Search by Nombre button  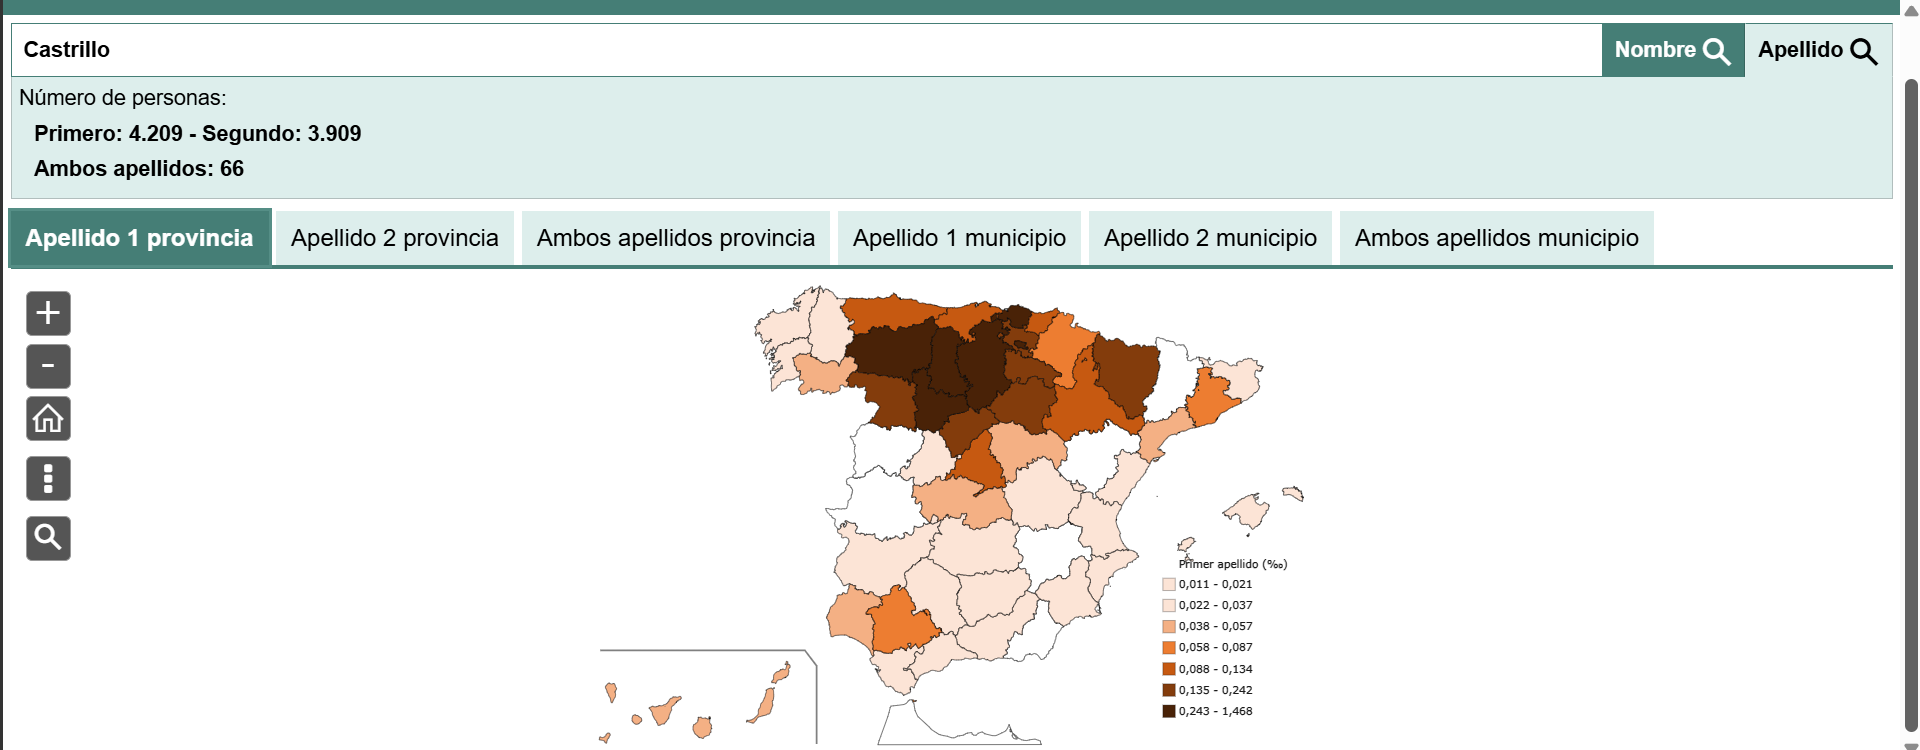click(1672, 50)
